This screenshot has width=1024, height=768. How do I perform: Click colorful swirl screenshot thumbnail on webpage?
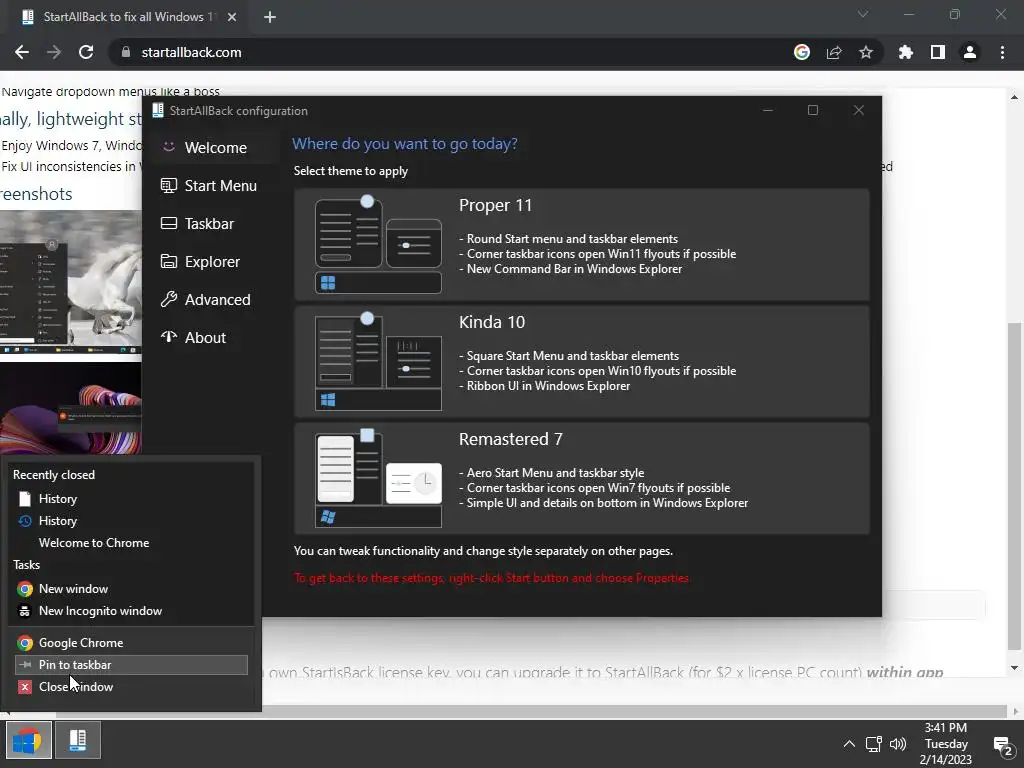tap(71, 408)
